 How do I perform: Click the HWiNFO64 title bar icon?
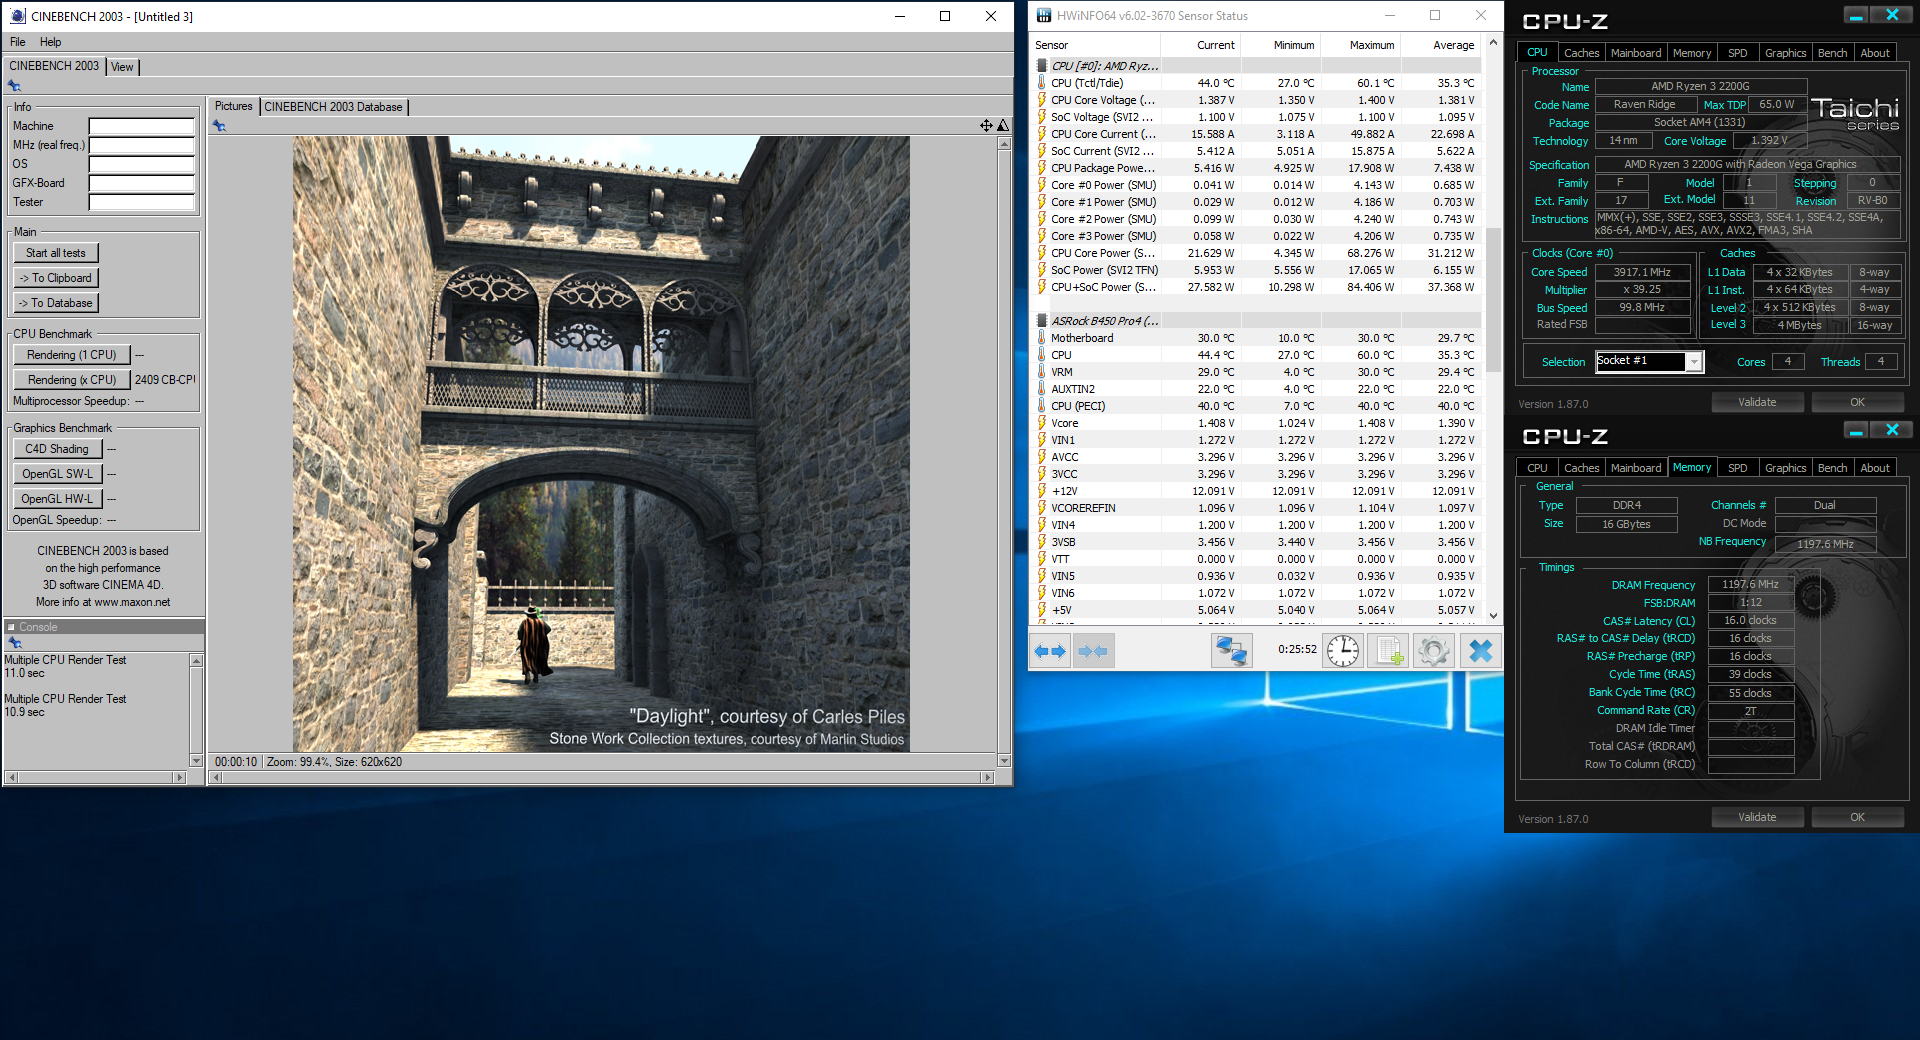[1044, 15]
